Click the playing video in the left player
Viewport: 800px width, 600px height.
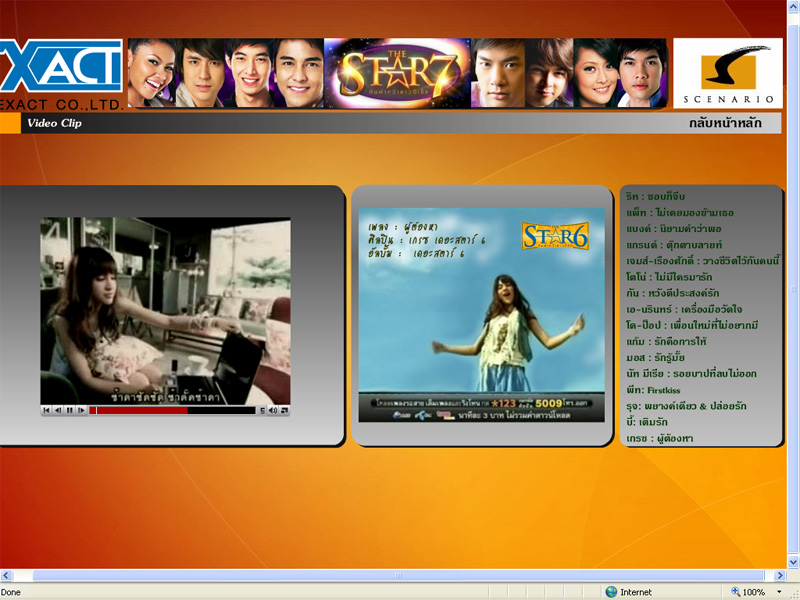165,311
